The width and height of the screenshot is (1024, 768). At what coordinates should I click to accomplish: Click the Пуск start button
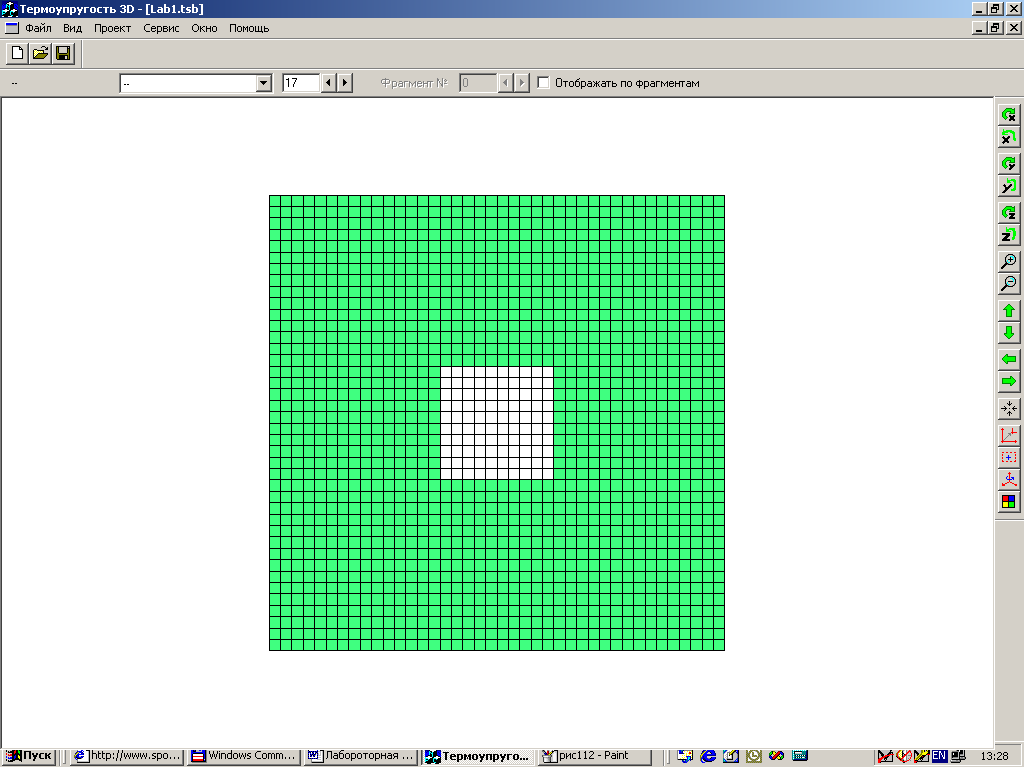29,756
